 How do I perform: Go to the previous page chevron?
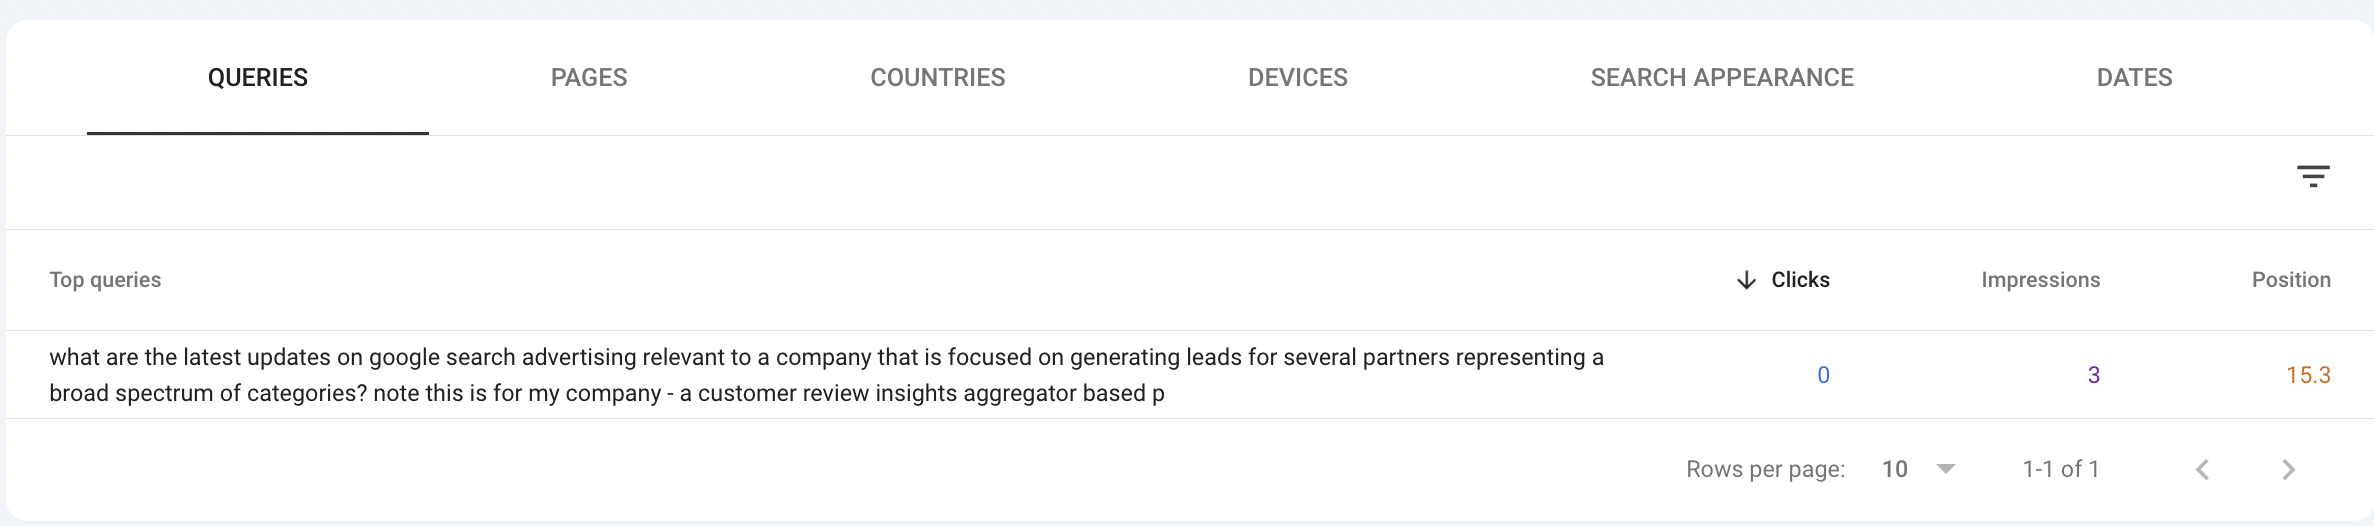[2202, 469]
